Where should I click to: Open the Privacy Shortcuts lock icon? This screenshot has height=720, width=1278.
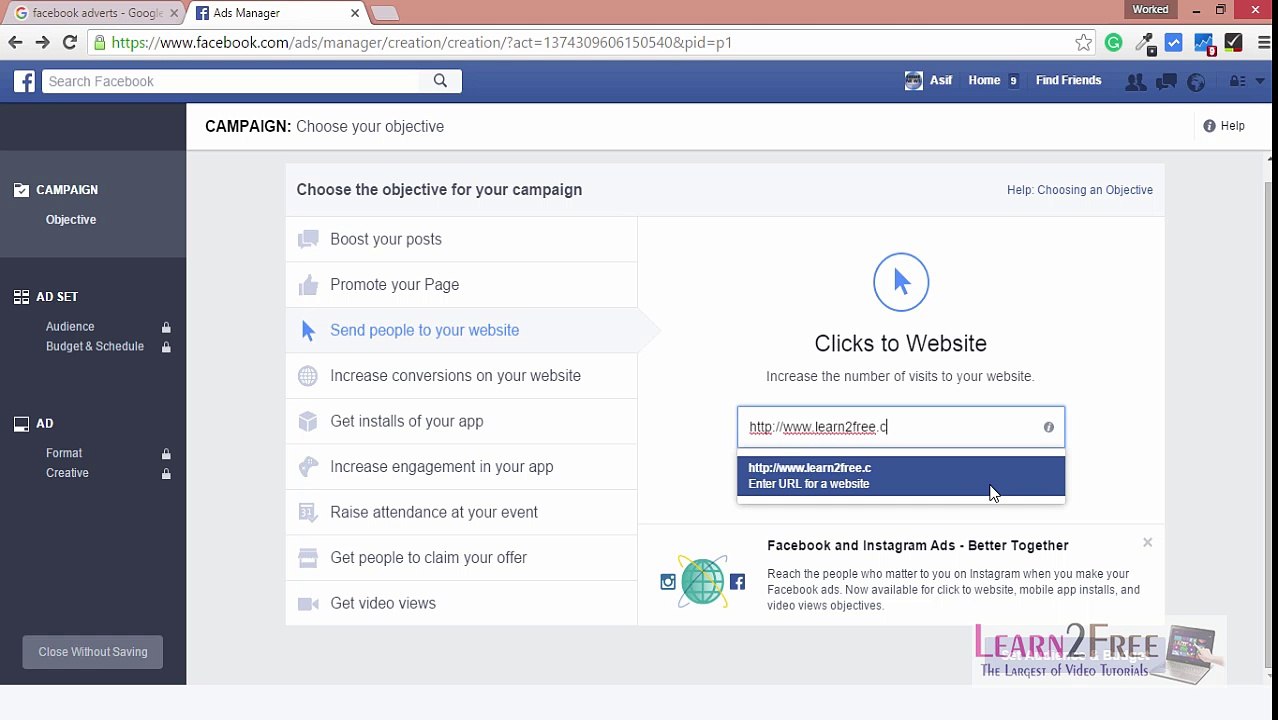(x=1237, y=81)
